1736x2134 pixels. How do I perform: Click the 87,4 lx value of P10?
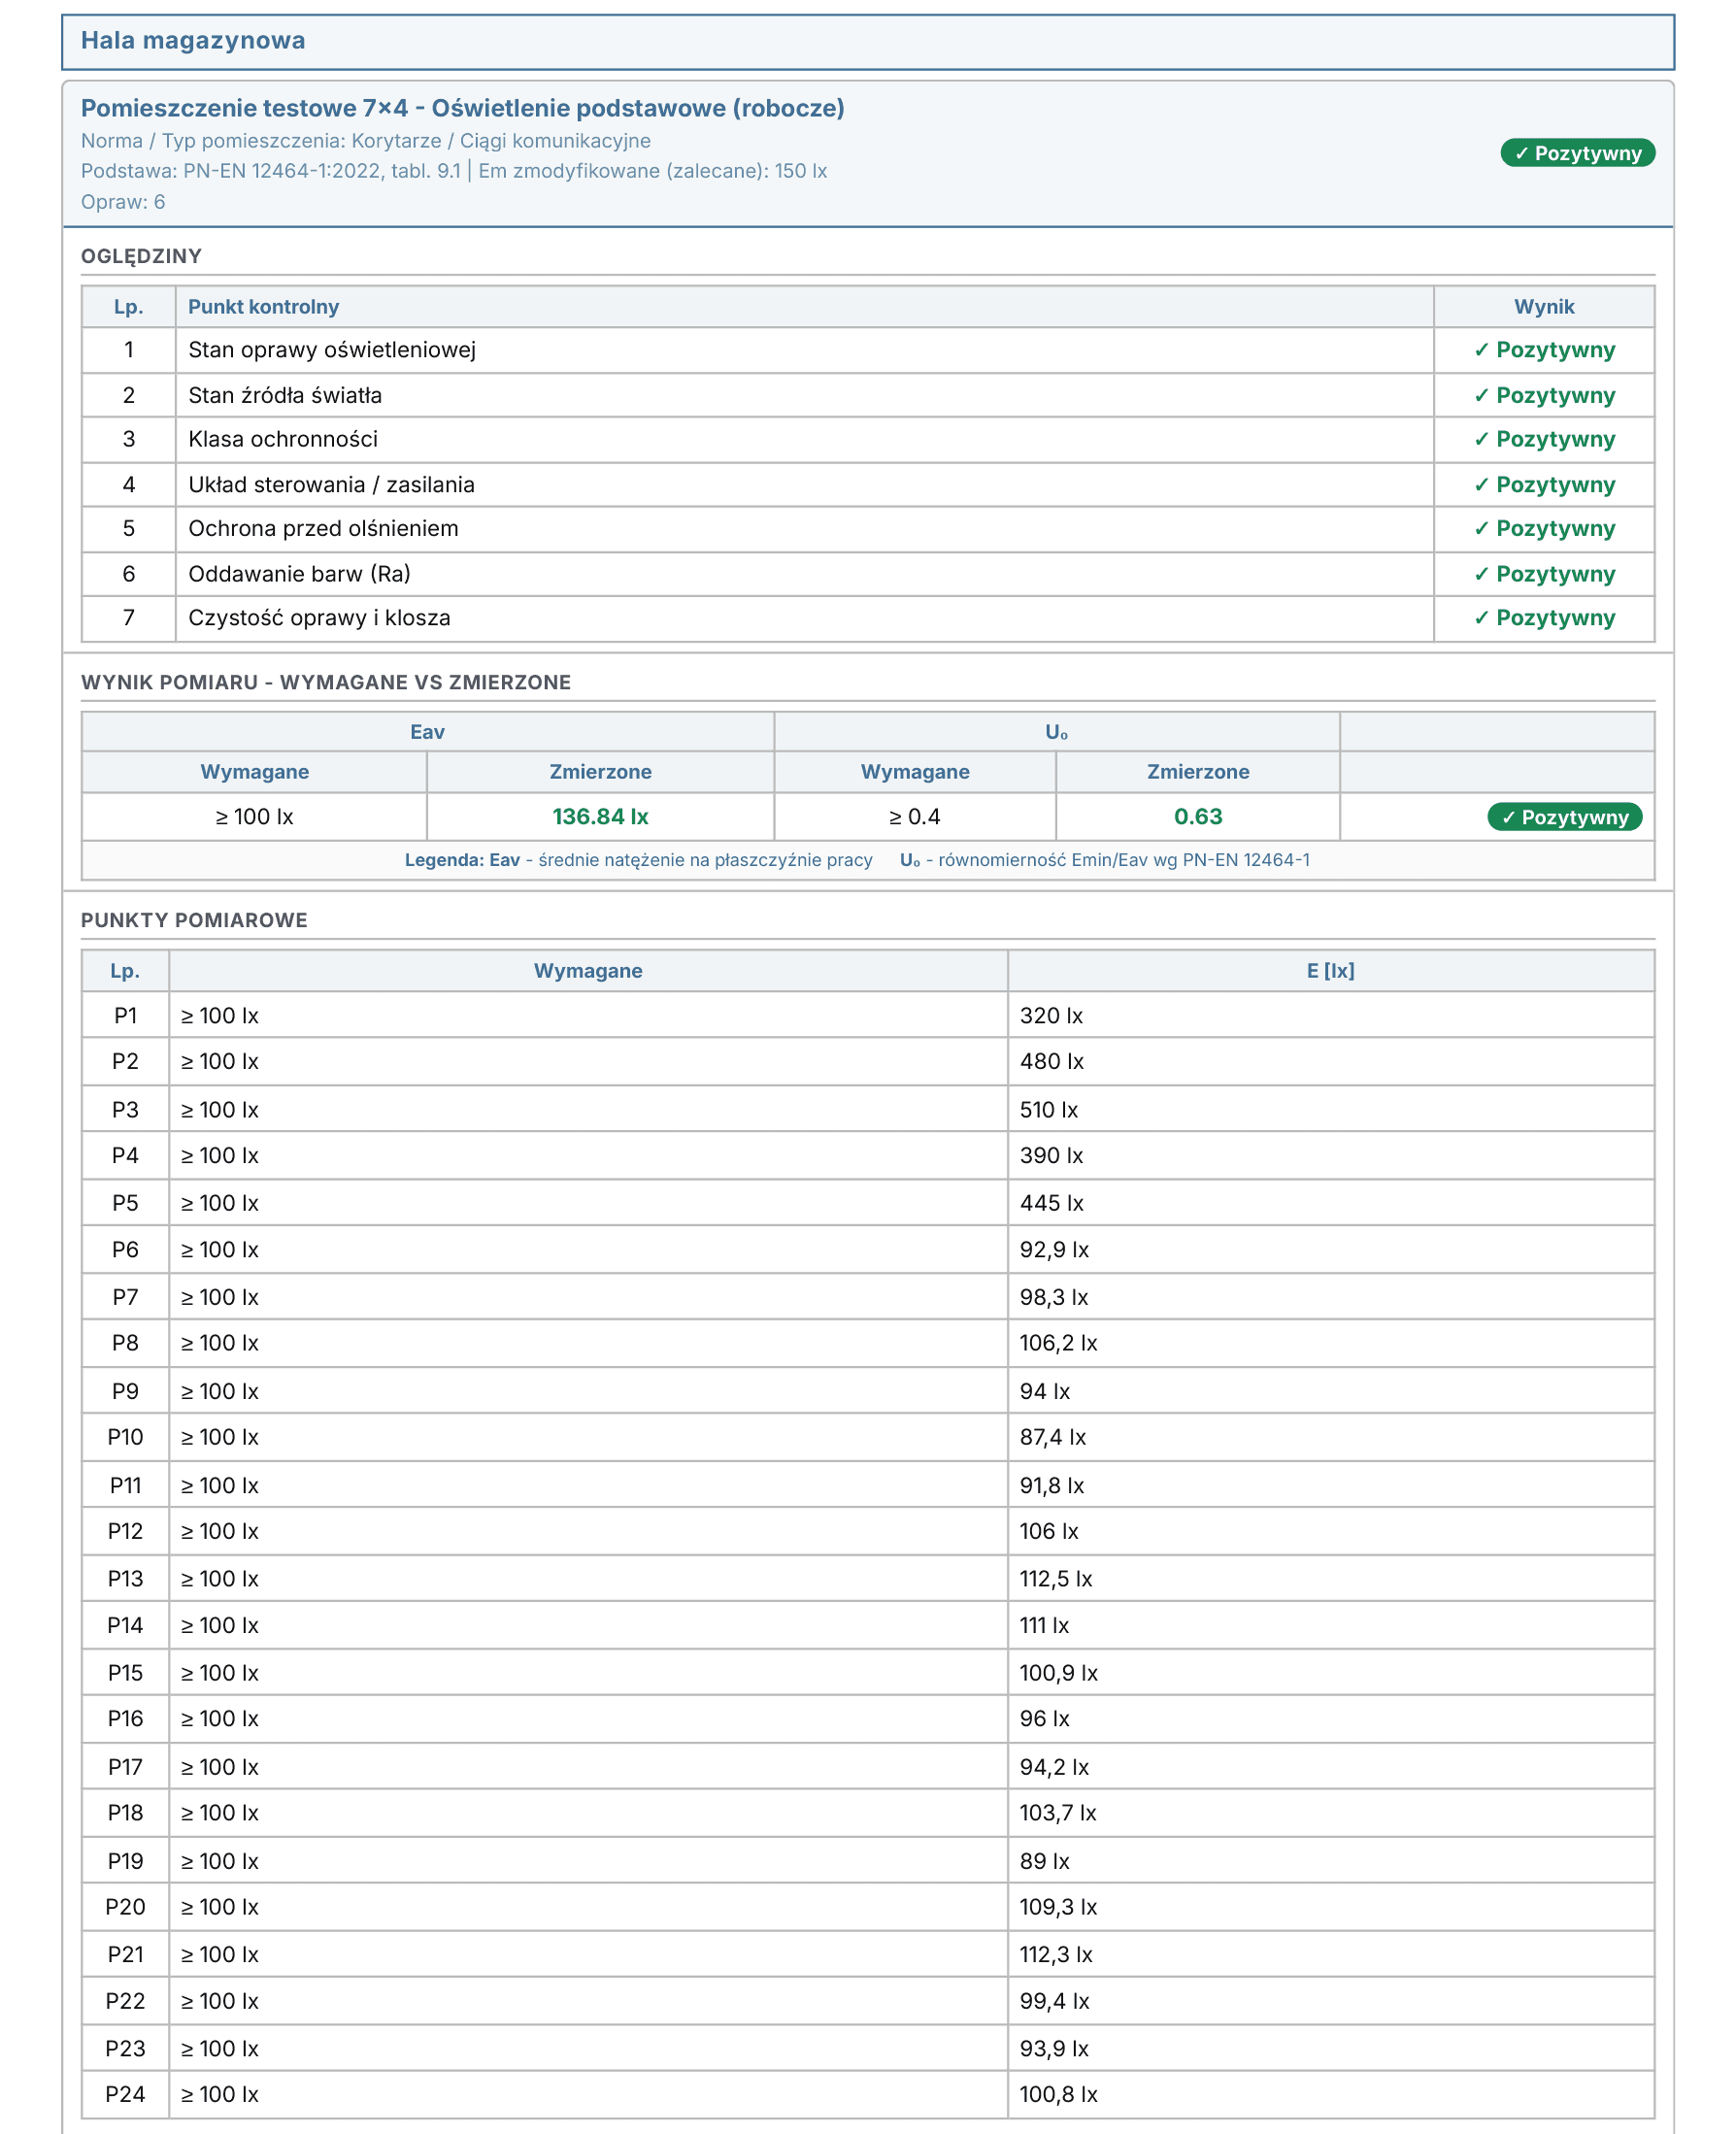tap(1053, 1437)
